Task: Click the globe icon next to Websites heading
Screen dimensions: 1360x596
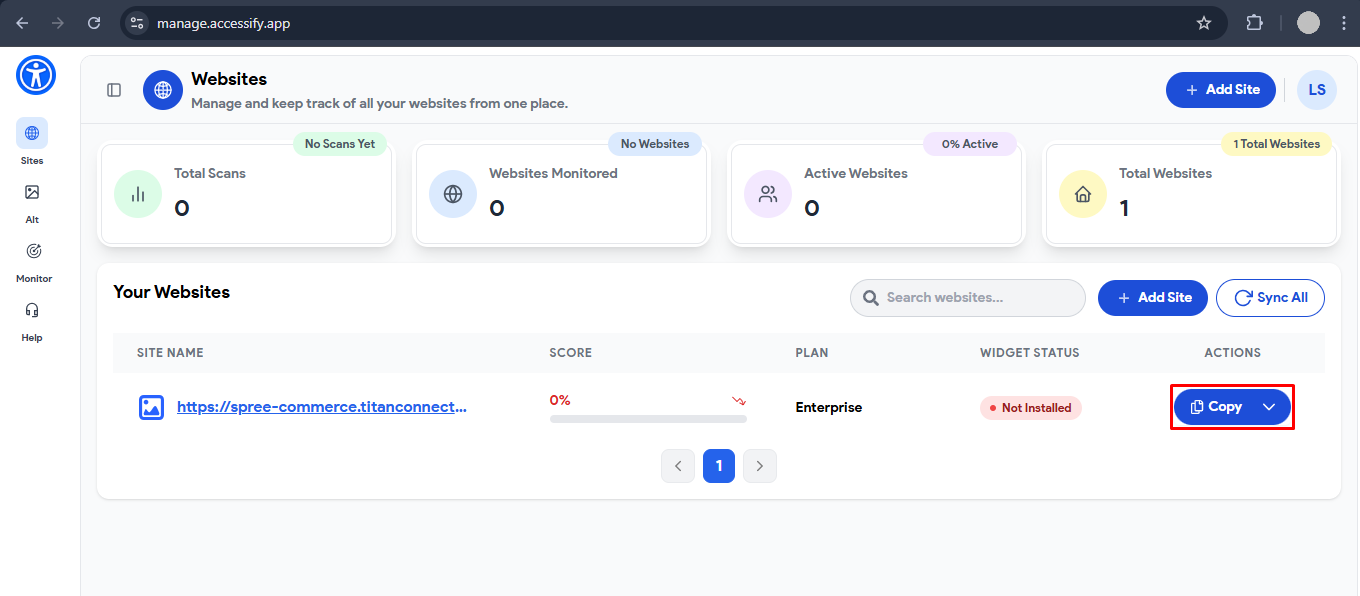Action: [x=162, y=89]
